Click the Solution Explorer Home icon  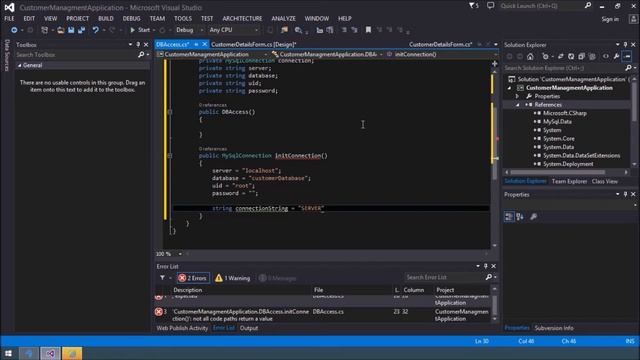pos(530,56)
